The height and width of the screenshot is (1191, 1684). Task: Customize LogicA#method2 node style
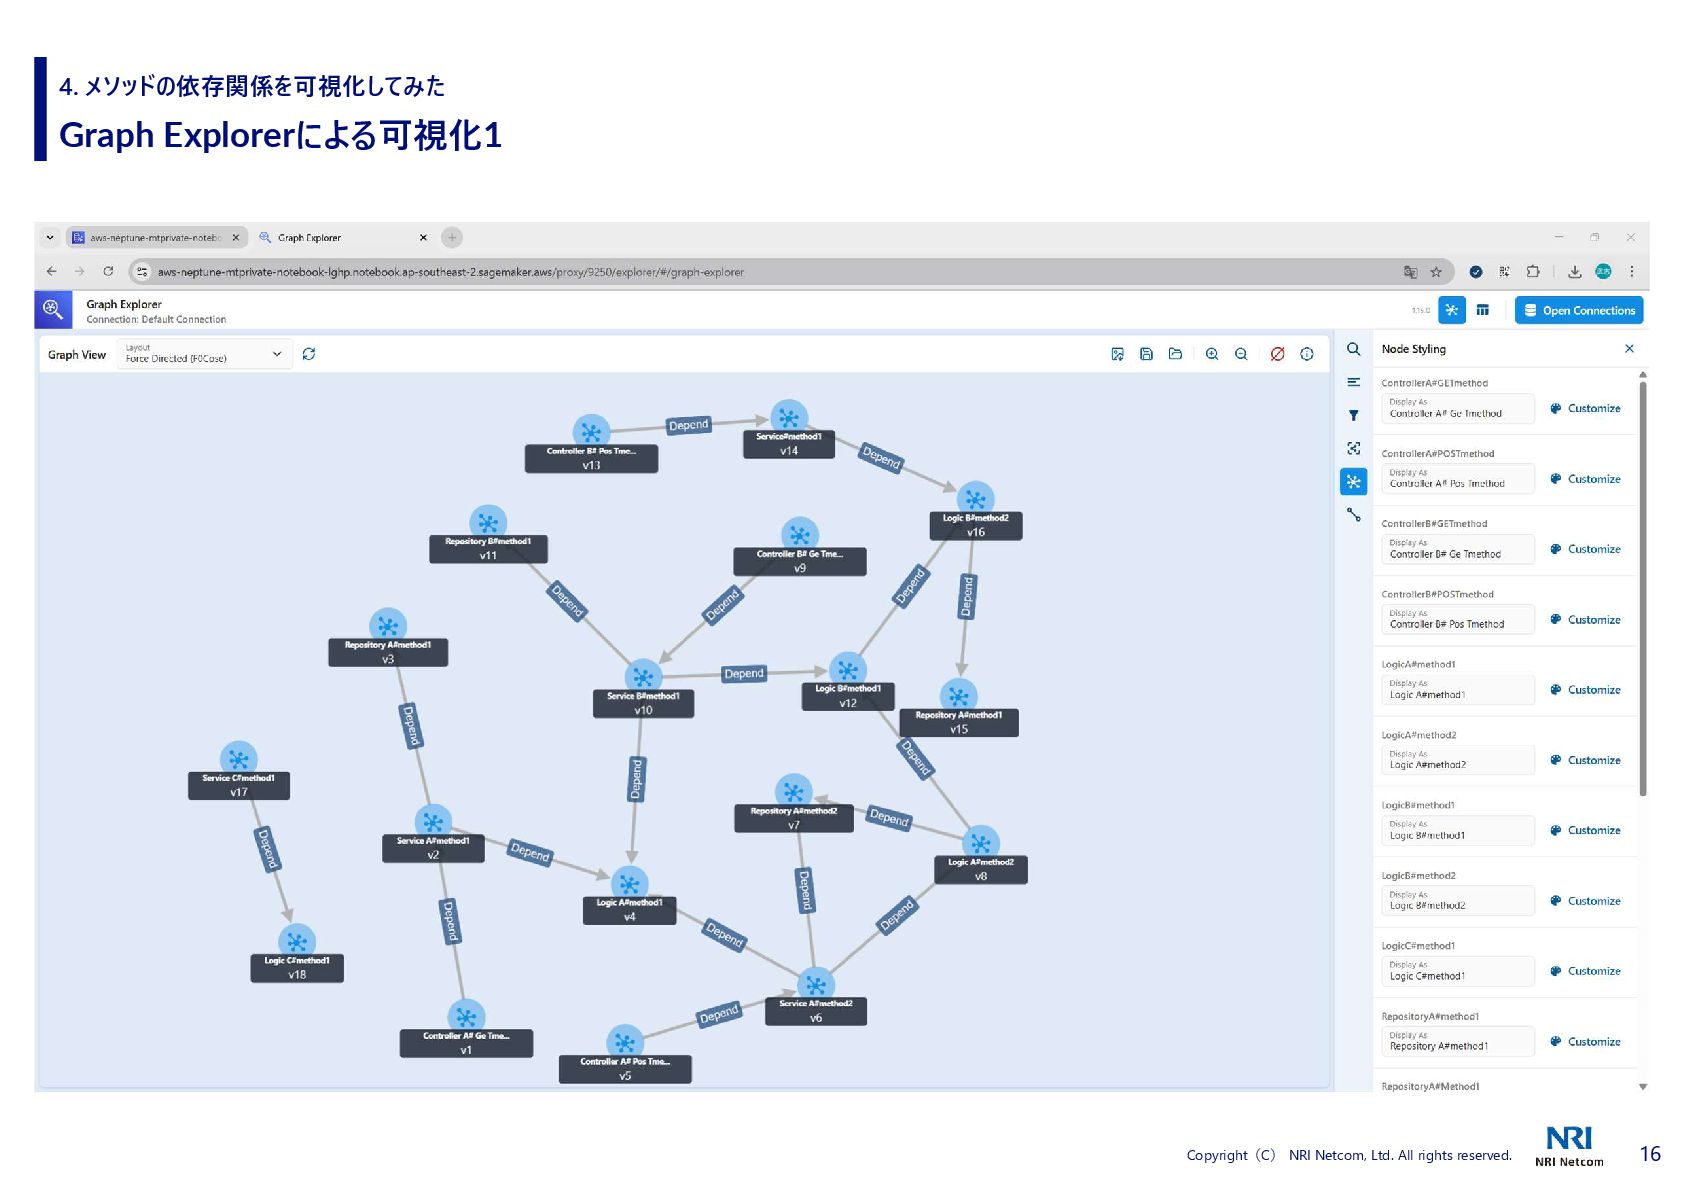pos(1585,760)
